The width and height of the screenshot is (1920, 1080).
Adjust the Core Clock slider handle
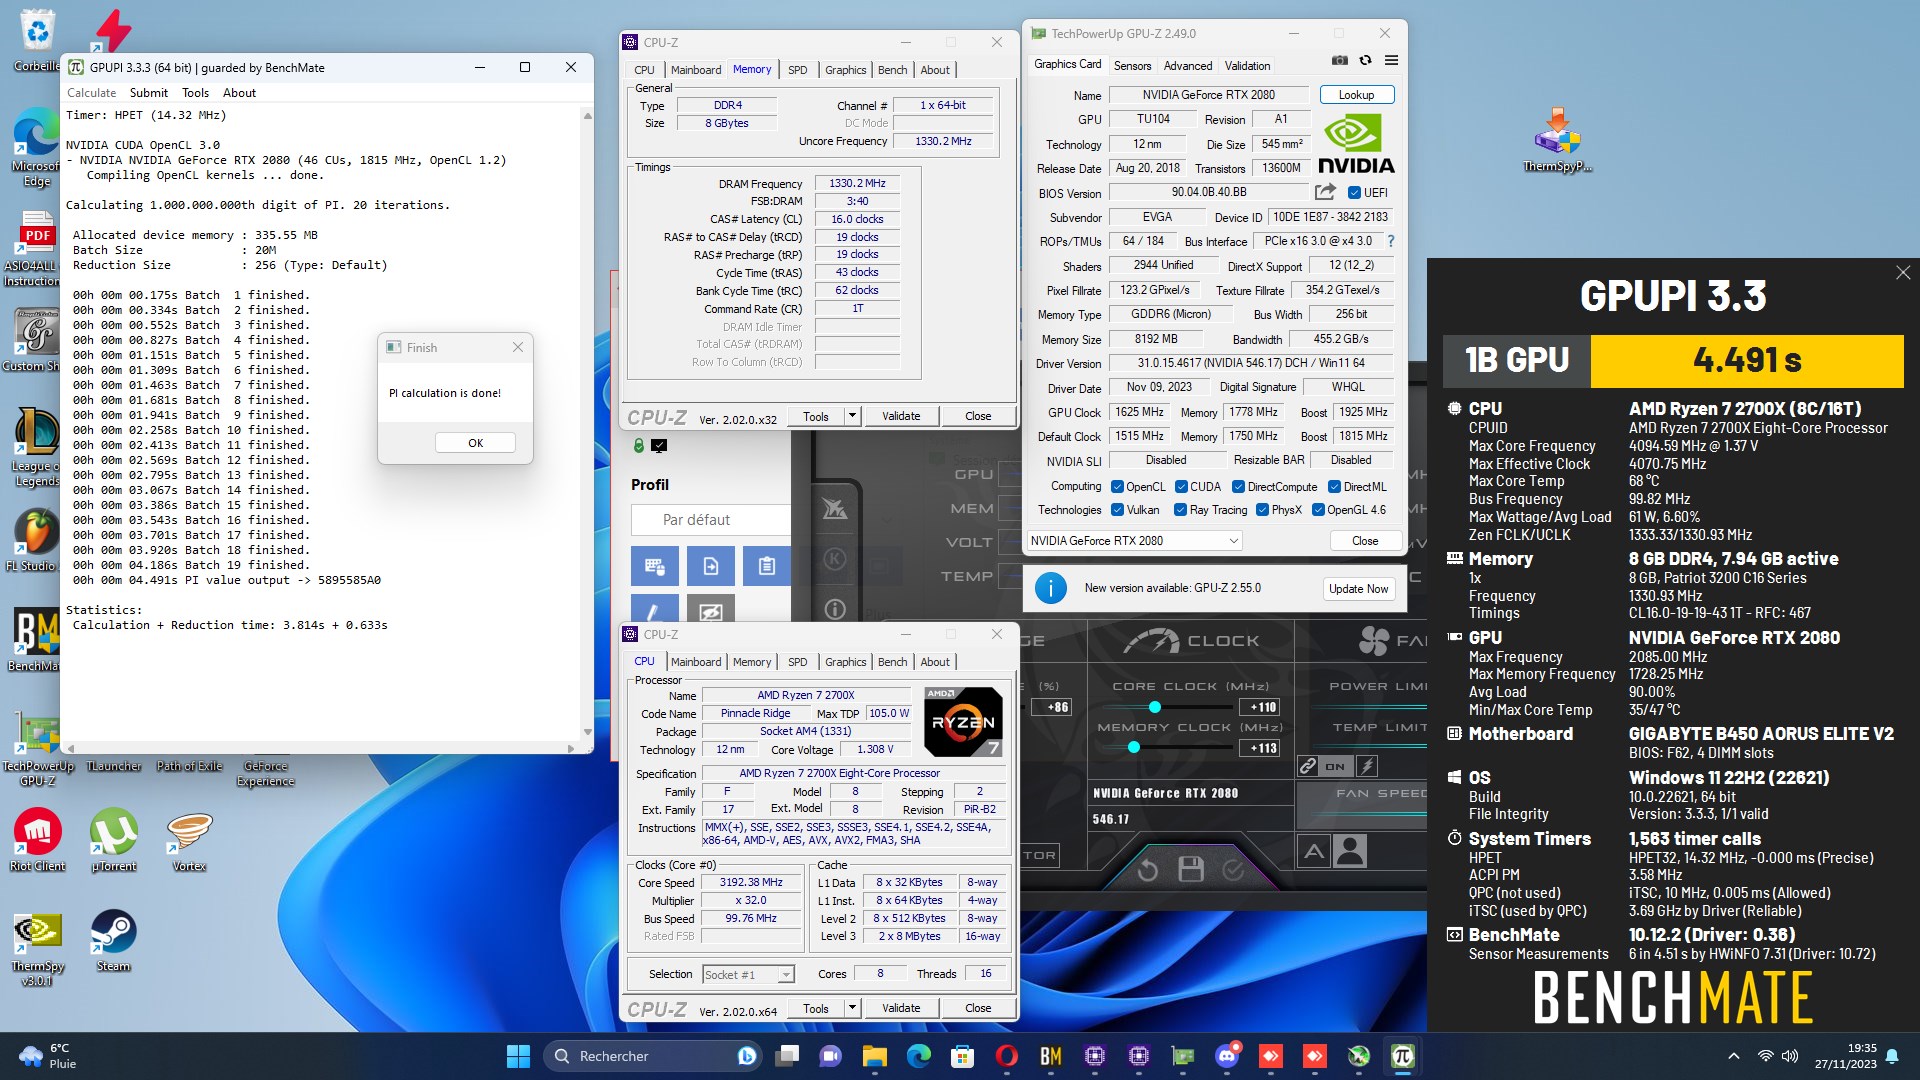tap(1155, 707)
